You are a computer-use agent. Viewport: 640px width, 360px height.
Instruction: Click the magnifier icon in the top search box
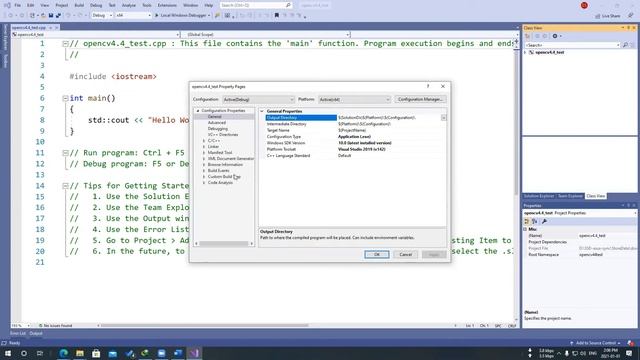click(288, 5)
